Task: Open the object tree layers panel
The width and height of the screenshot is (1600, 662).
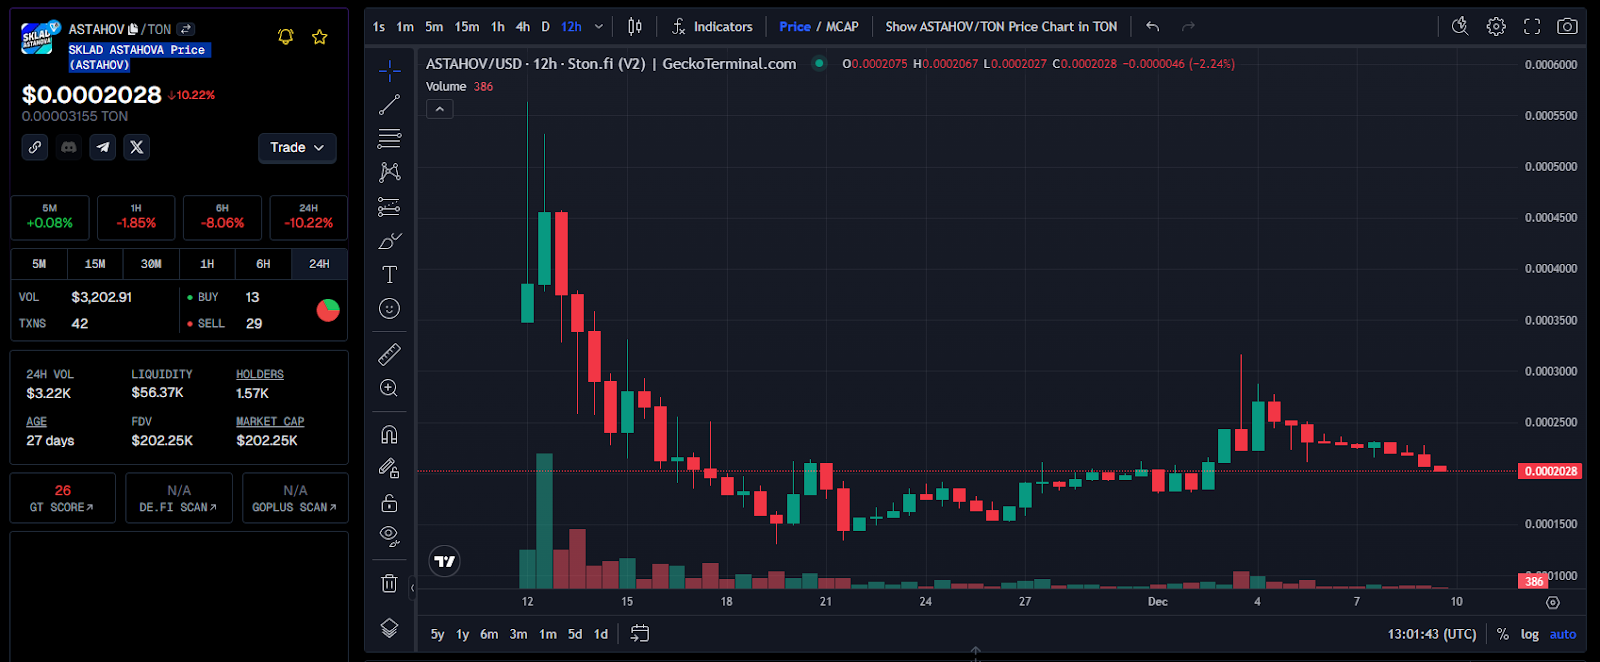Action: pos(390,628)
